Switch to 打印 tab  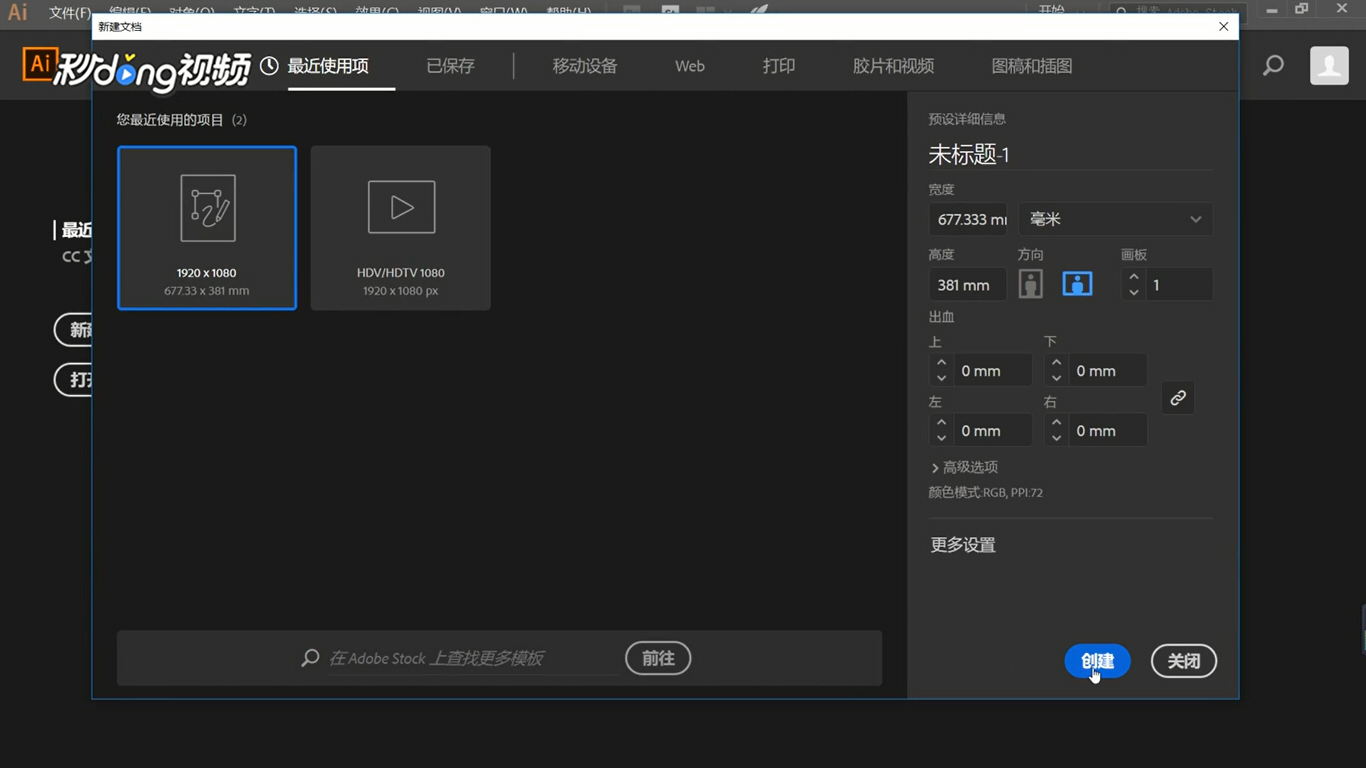point(779,66)
